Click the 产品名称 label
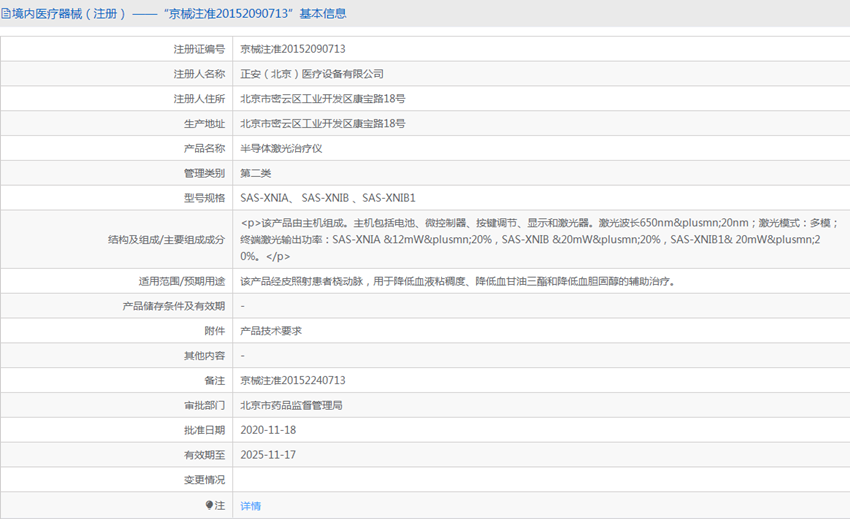Viewport: 850px width, 519px height. pyautogui.click(x=204, y=149)
